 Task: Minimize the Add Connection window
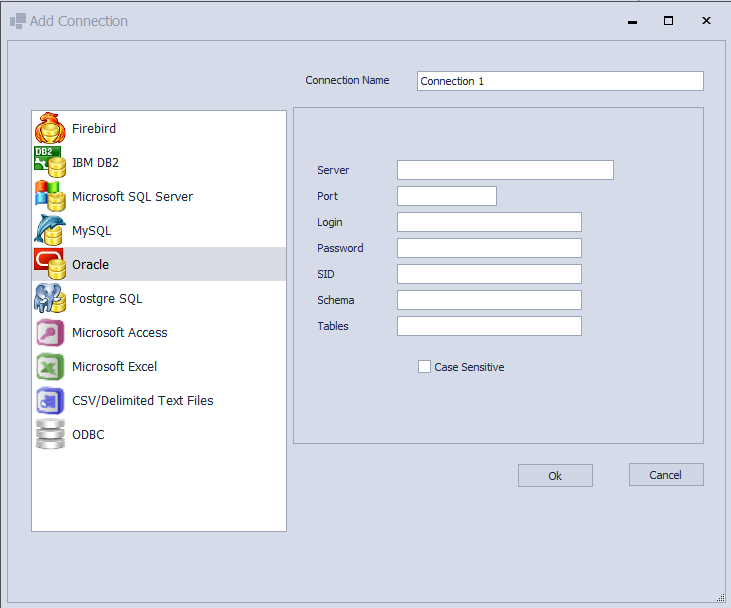click(x=632, y=21)
